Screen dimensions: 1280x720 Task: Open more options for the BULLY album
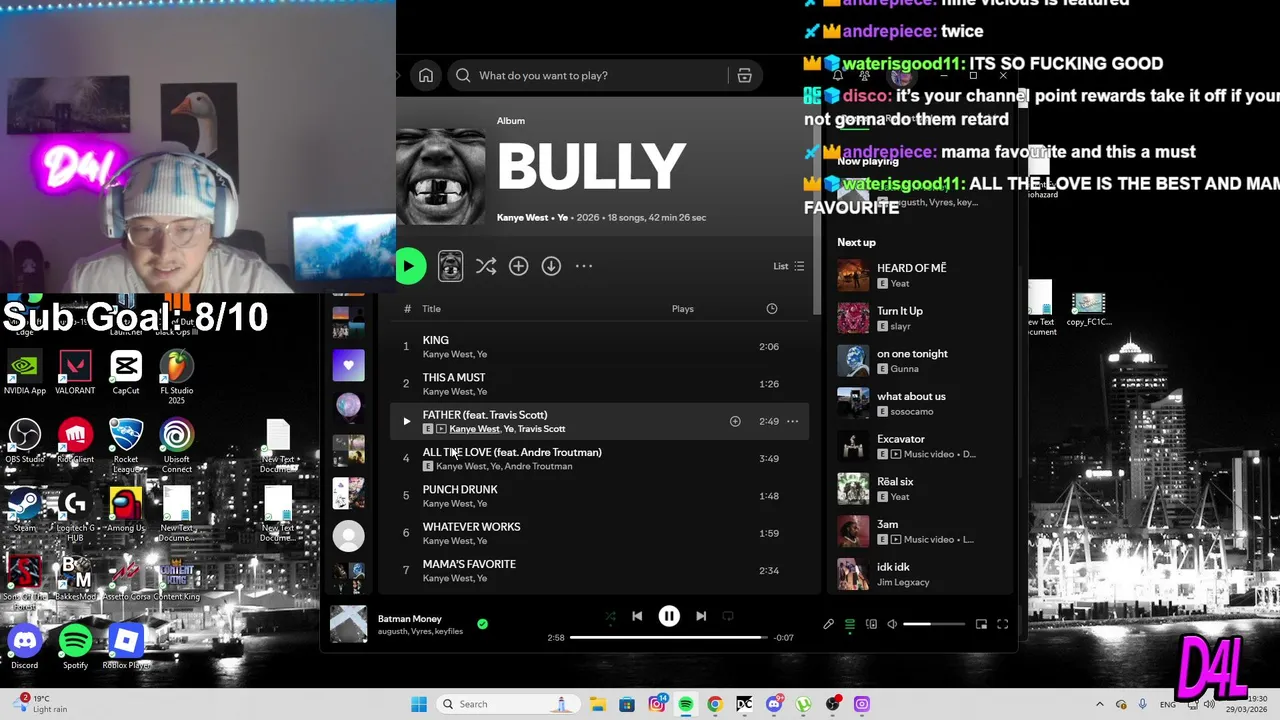click(x=584, y=266)
